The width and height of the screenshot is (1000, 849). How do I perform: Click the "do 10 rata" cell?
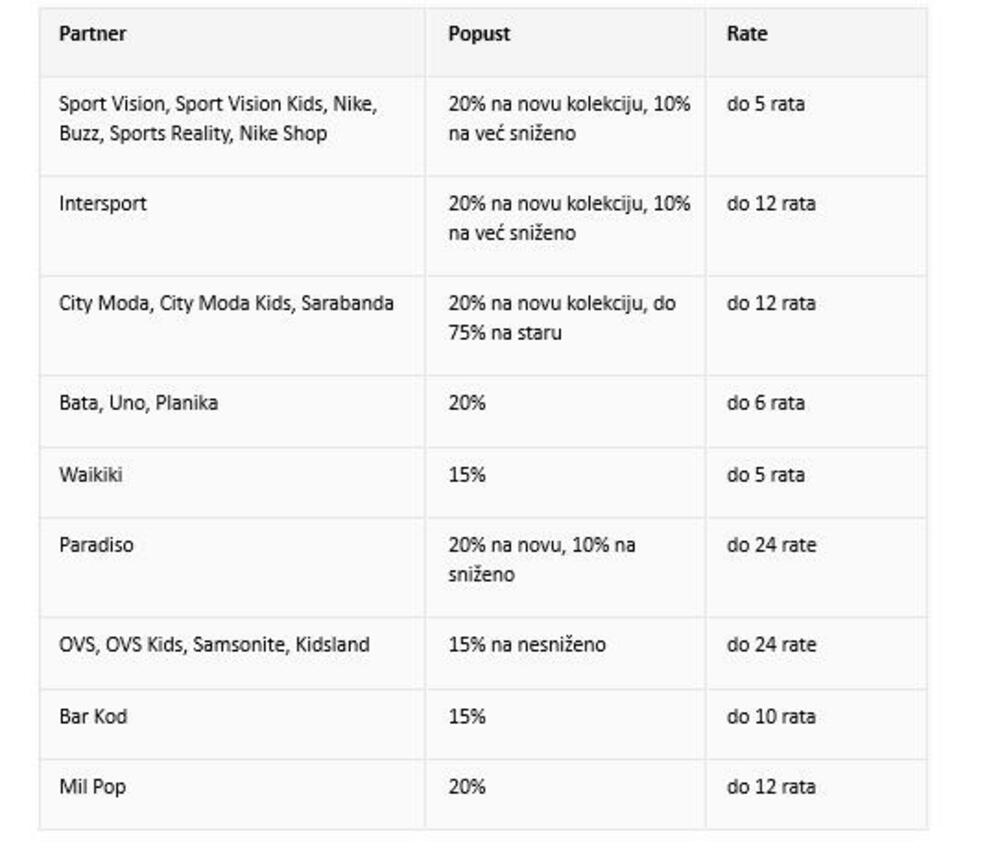(x=771, y=717)
